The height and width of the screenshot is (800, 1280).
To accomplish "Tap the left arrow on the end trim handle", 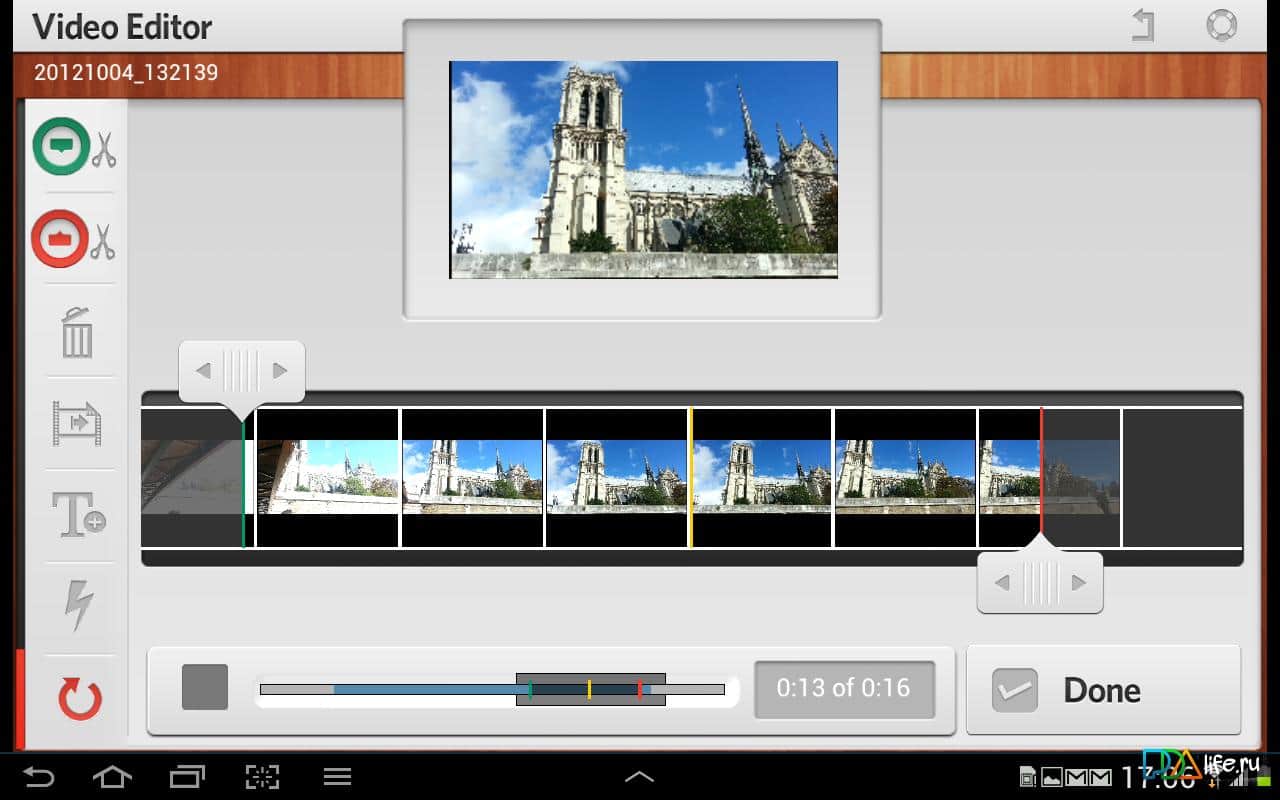I will click(x=1002, y=583).
